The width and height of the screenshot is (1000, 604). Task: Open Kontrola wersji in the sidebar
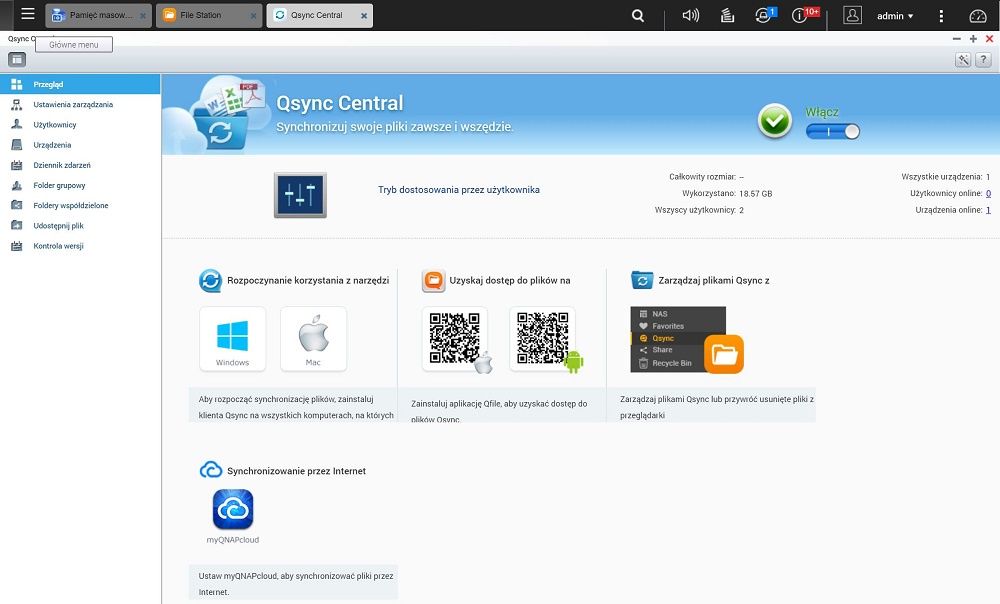pyautogui.click(x=80, y=246)
